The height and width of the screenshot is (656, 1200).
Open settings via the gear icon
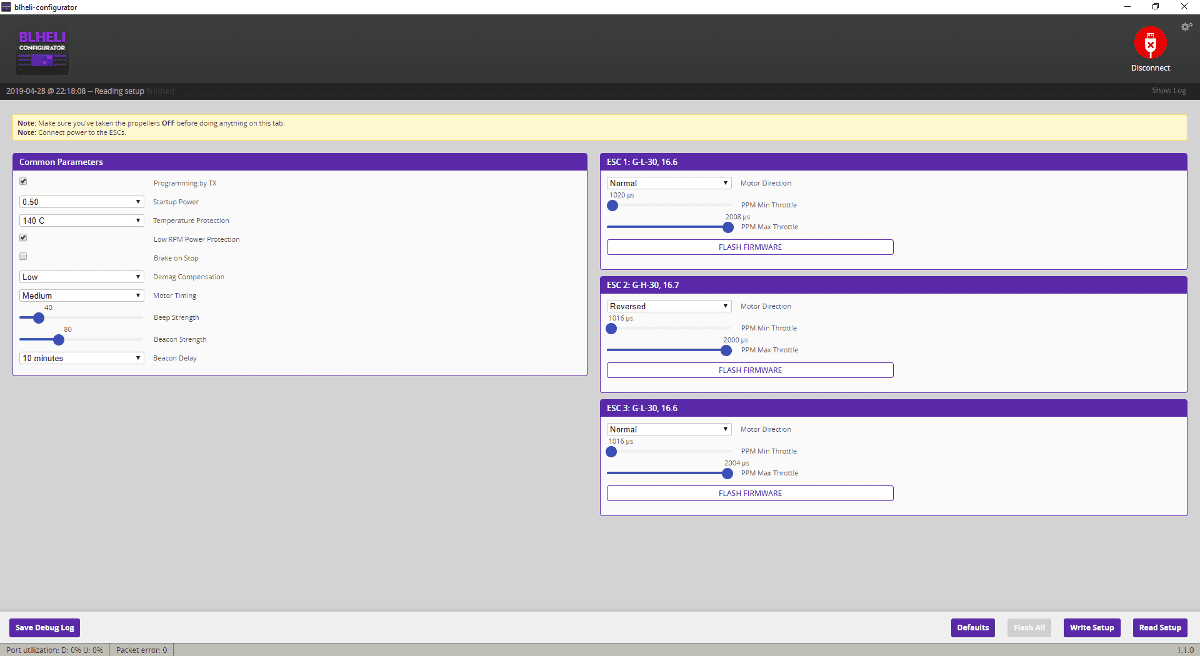pos(1186,27)
